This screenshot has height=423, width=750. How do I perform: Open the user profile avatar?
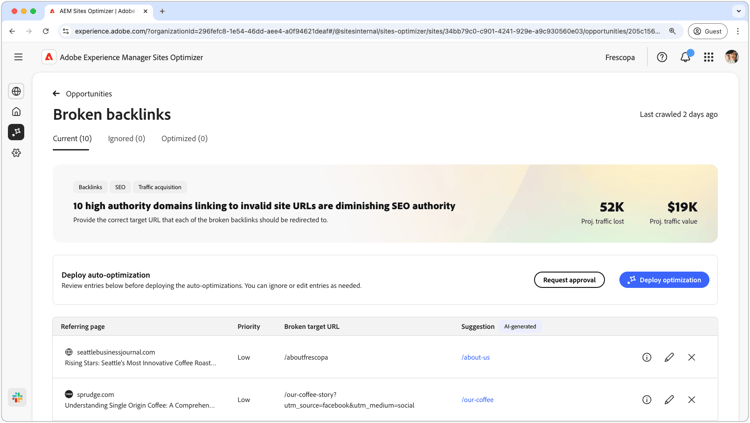731,57
